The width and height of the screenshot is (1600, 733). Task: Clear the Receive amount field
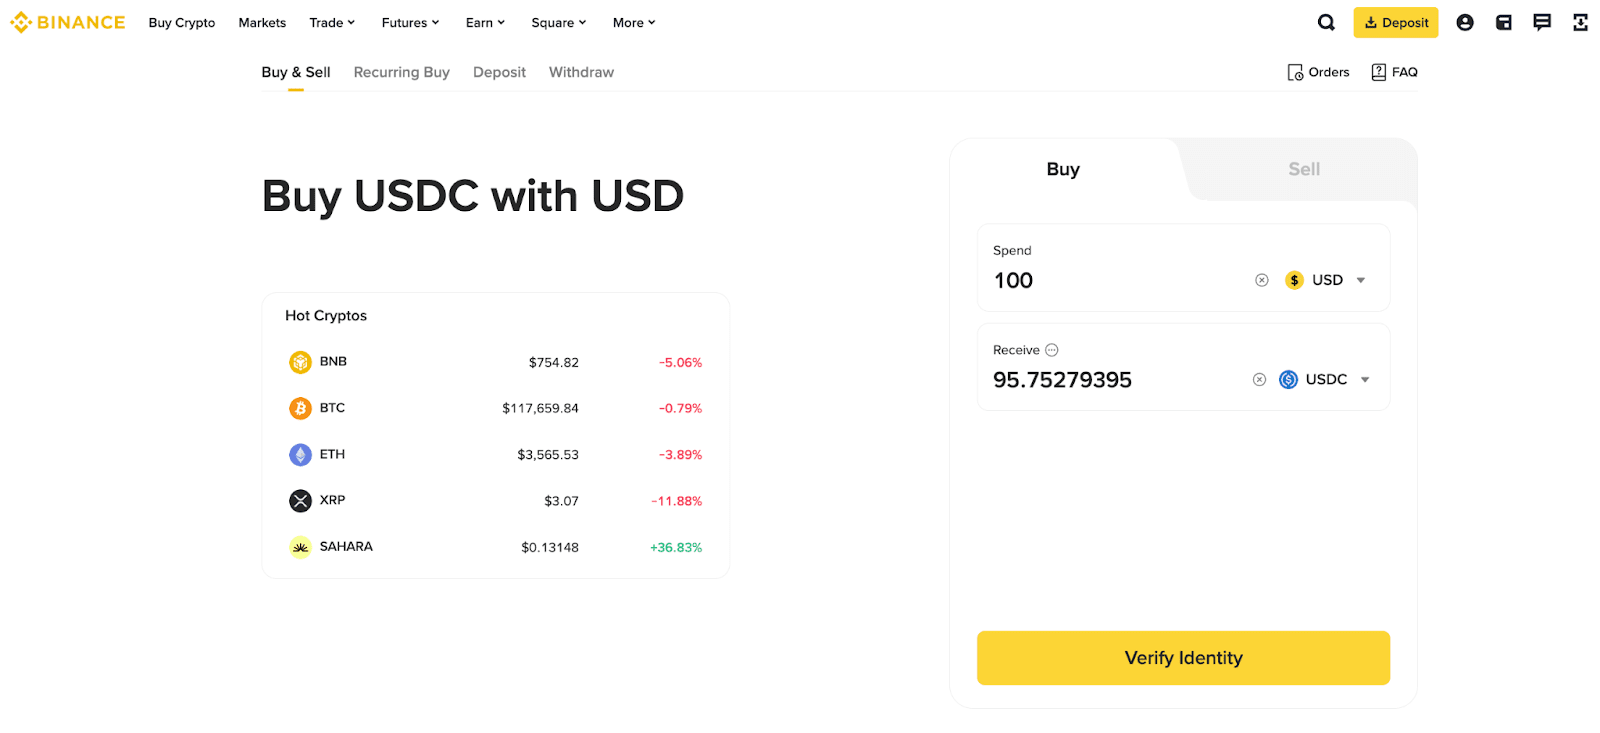(x=1260, y=380)
